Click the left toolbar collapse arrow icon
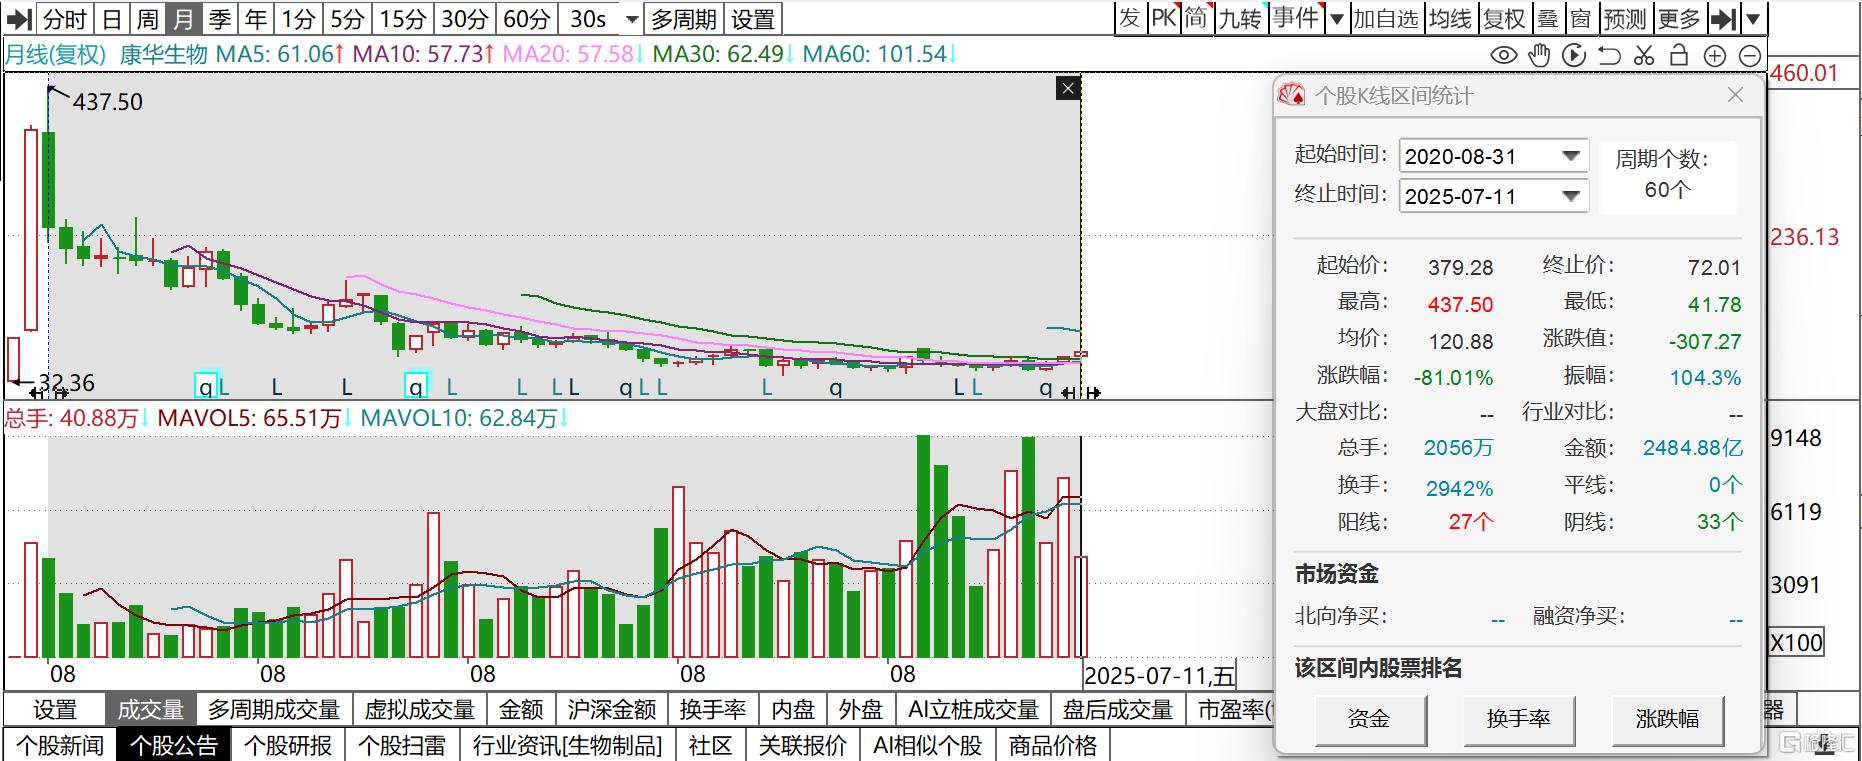 click(19, 19)
